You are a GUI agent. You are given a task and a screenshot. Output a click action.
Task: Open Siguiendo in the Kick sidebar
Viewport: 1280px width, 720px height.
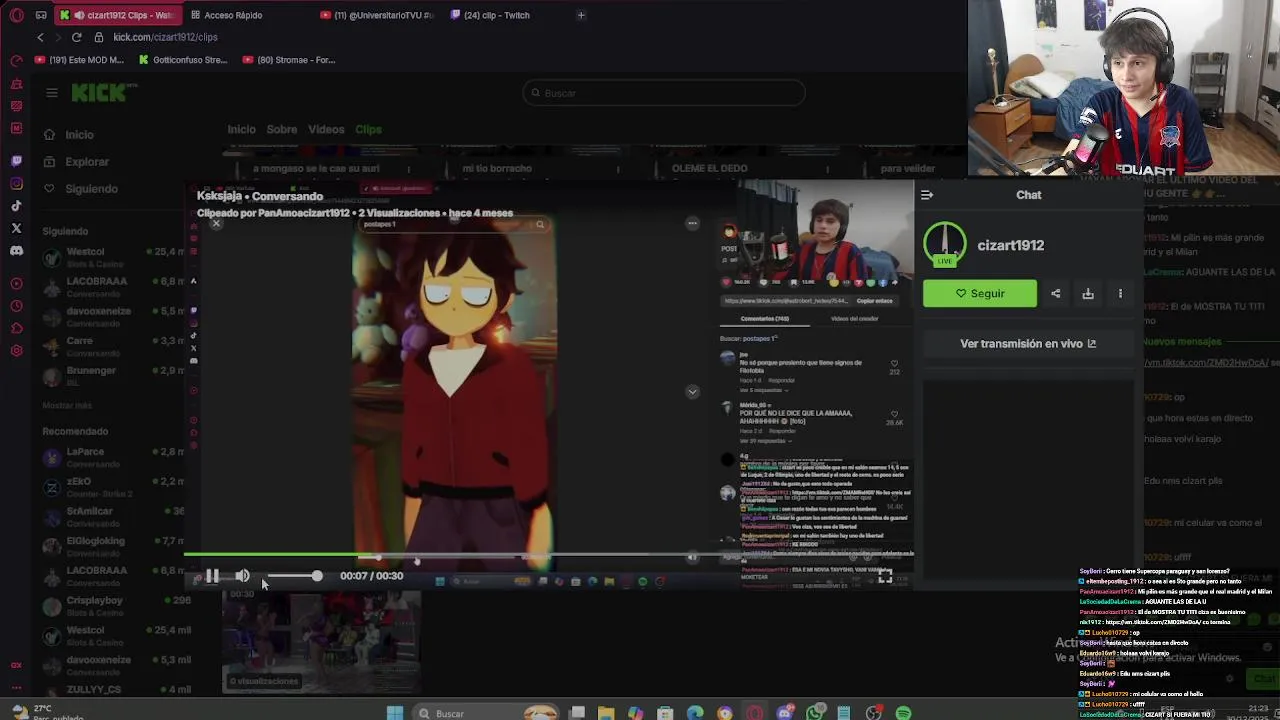(91, 189)
